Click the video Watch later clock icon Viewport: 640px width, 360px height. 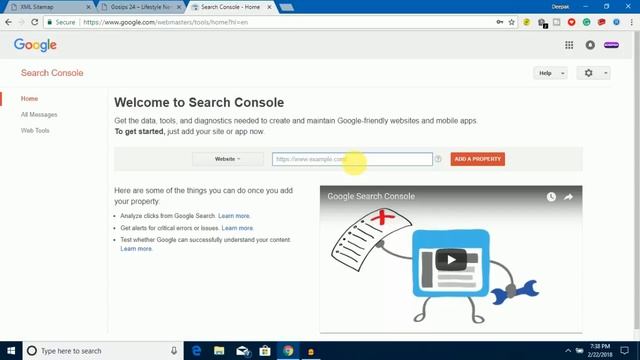(x=551, y=197)
